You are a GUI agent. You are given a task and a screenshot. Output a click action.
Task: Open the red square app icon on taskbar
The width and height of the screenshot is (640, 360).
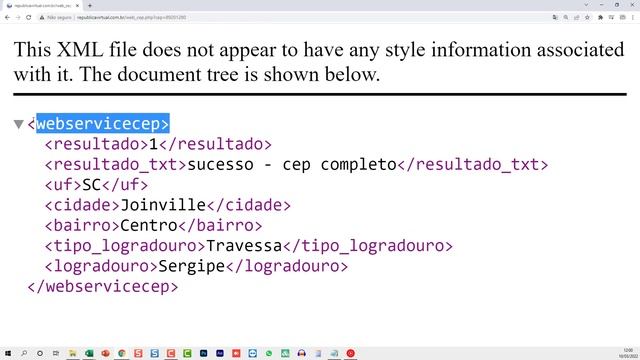tap(236, 353)
